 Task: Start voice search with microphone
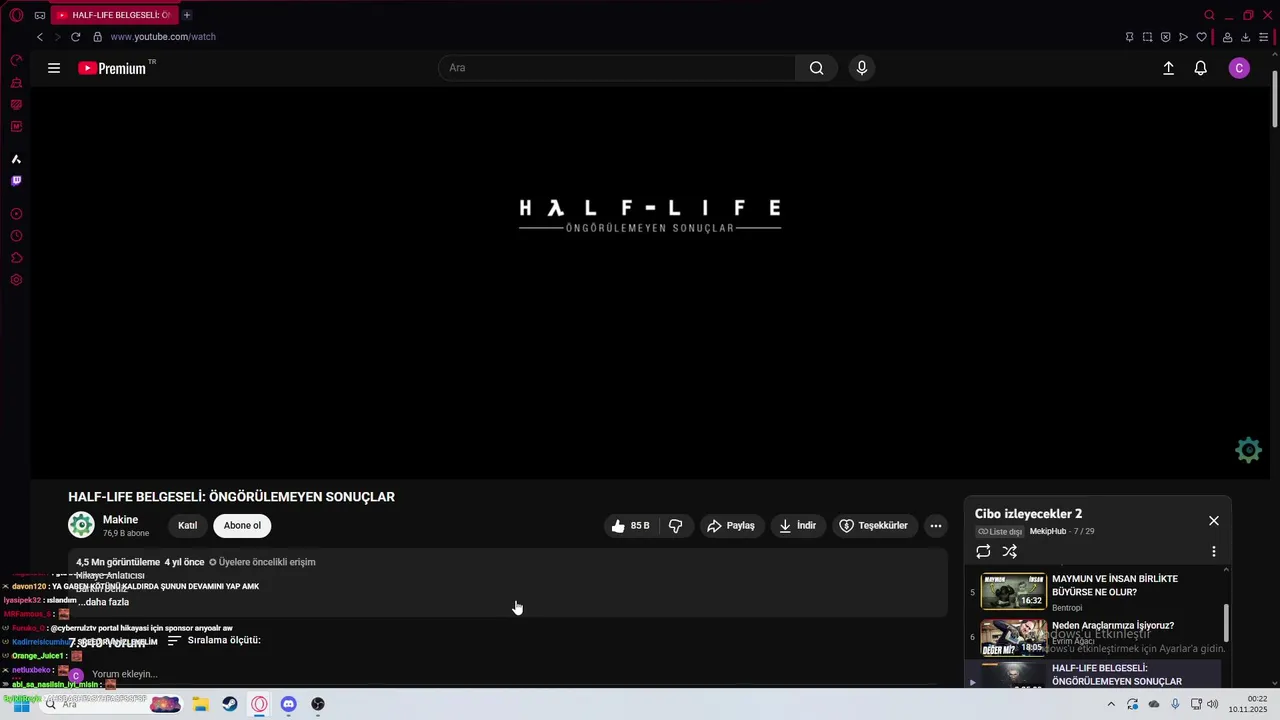click(x=862, y=68)
